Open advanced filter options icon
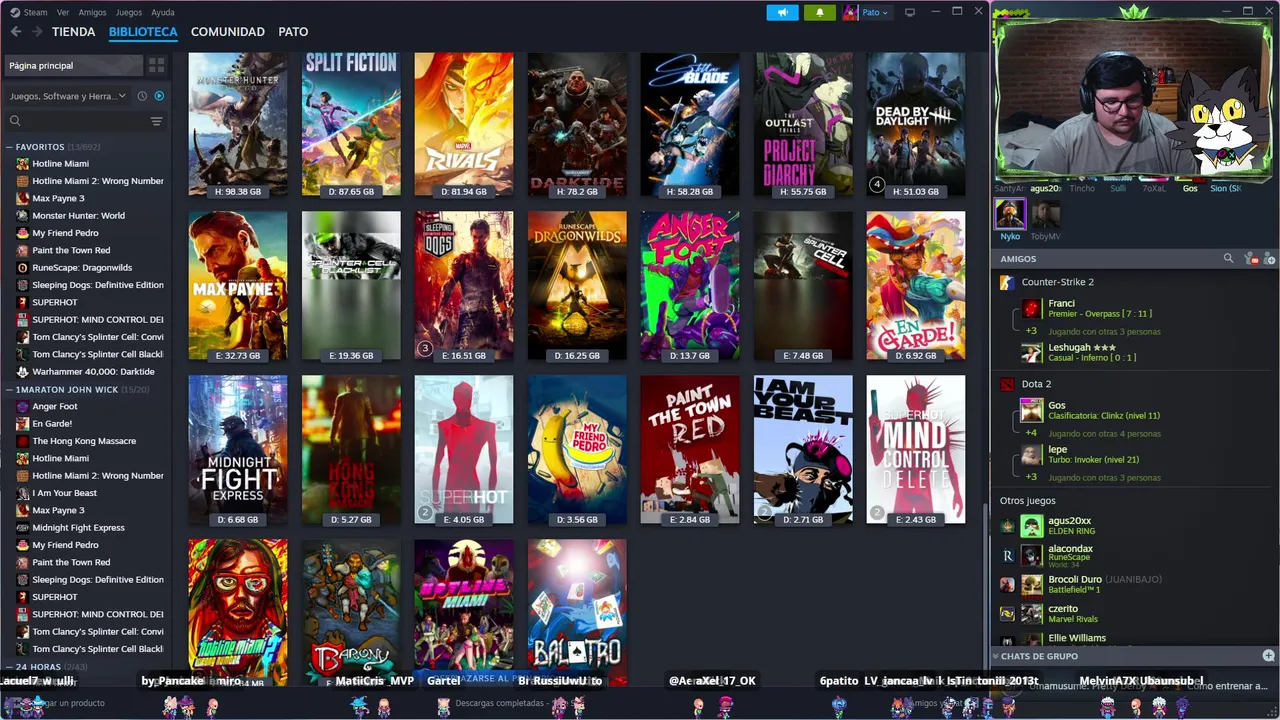The image size is (1280, 720). click(x=156, y=121)
